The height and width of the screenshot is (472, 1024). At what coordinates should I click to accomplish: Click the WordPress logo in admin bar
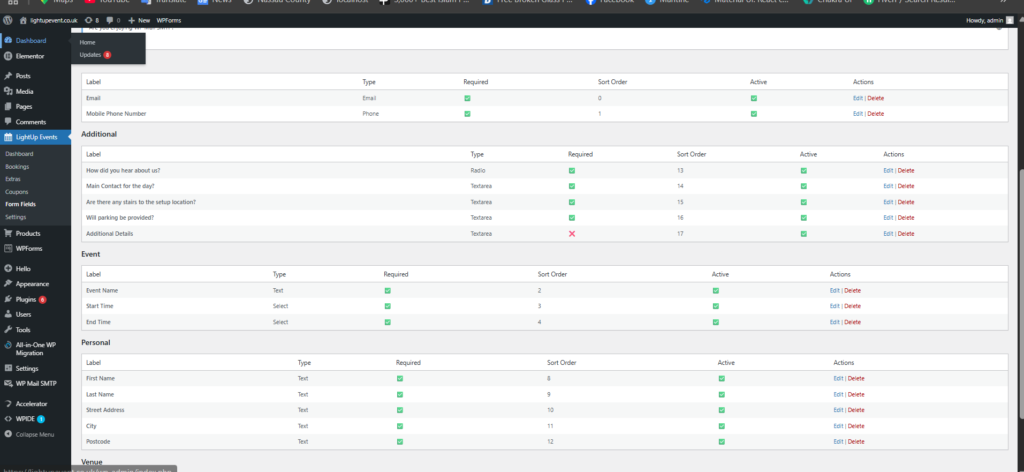point(8,21)
